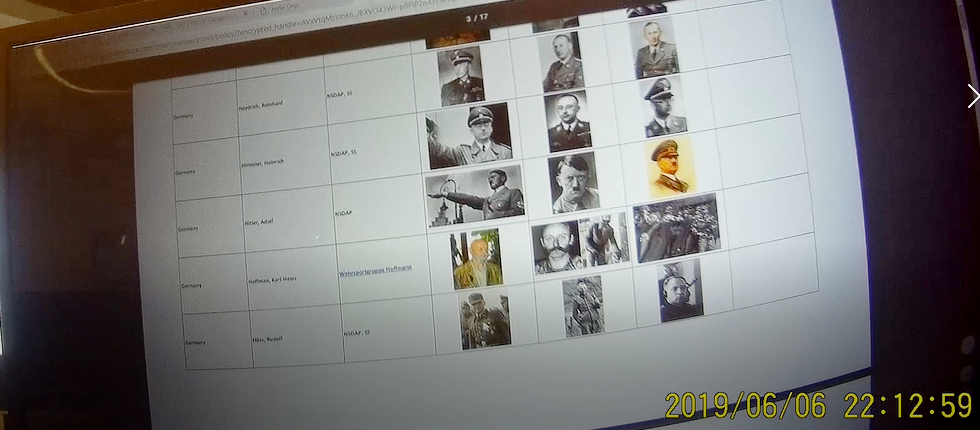Click Germany cell in the Höss row
The width and height of the screenshot is (980, 430).
(217, 339)
